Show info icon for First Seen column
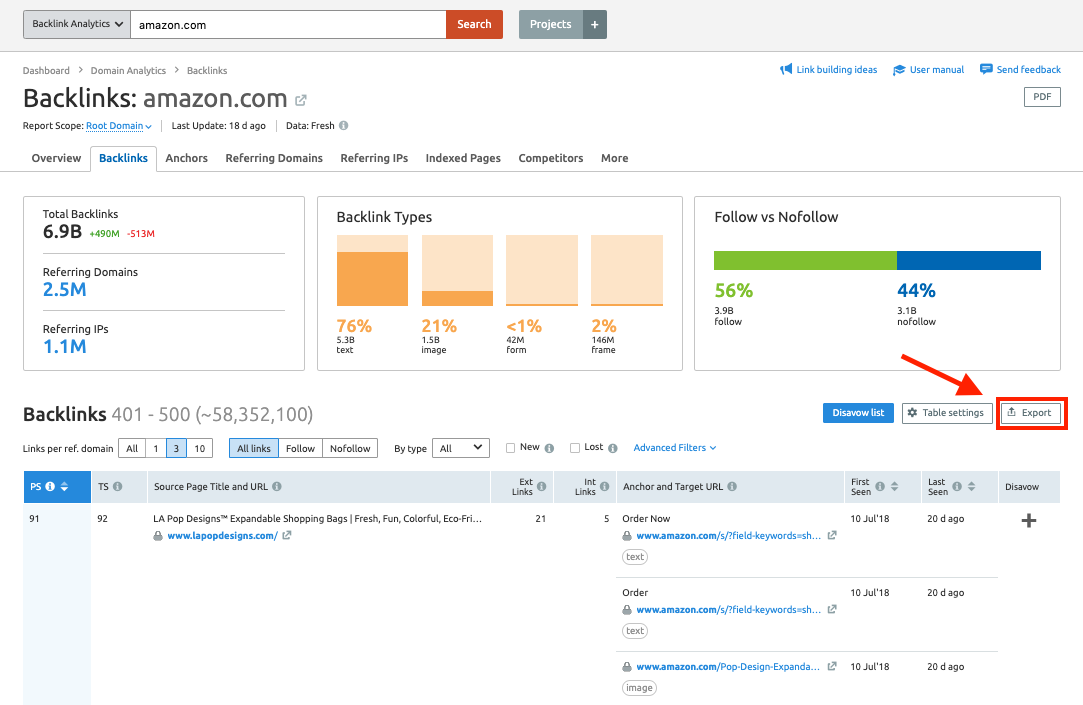Viewport: 1083px width, 705px height. click(x=880, y=487)
